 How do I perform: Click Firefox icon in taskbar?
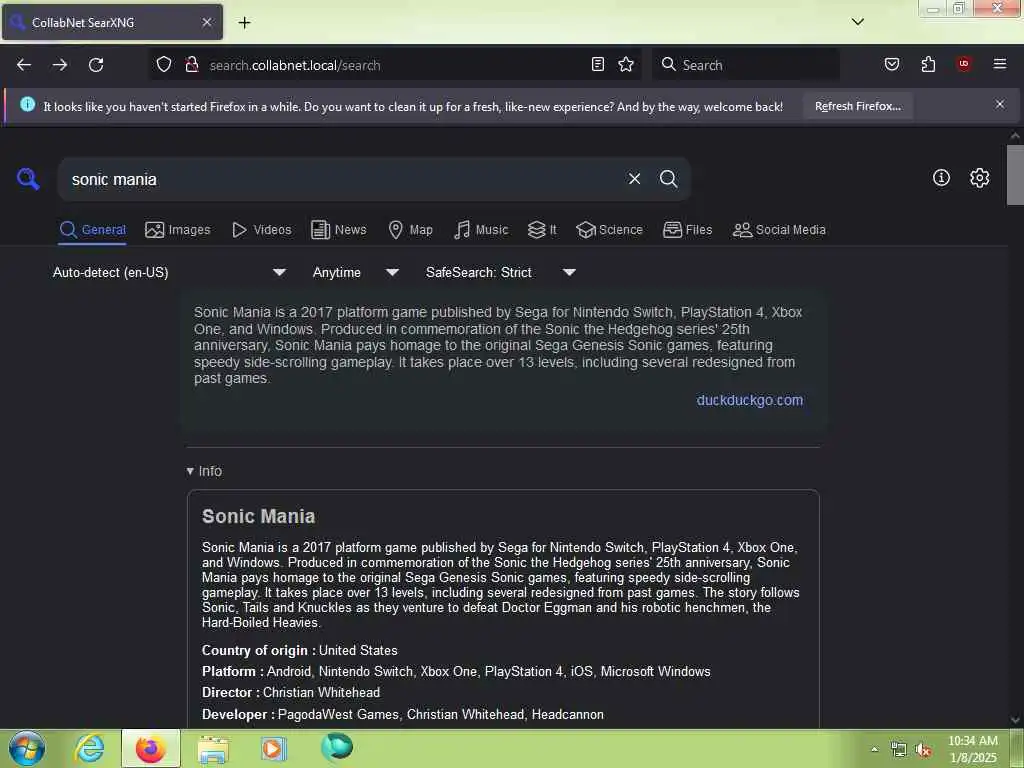pos(150,748)
